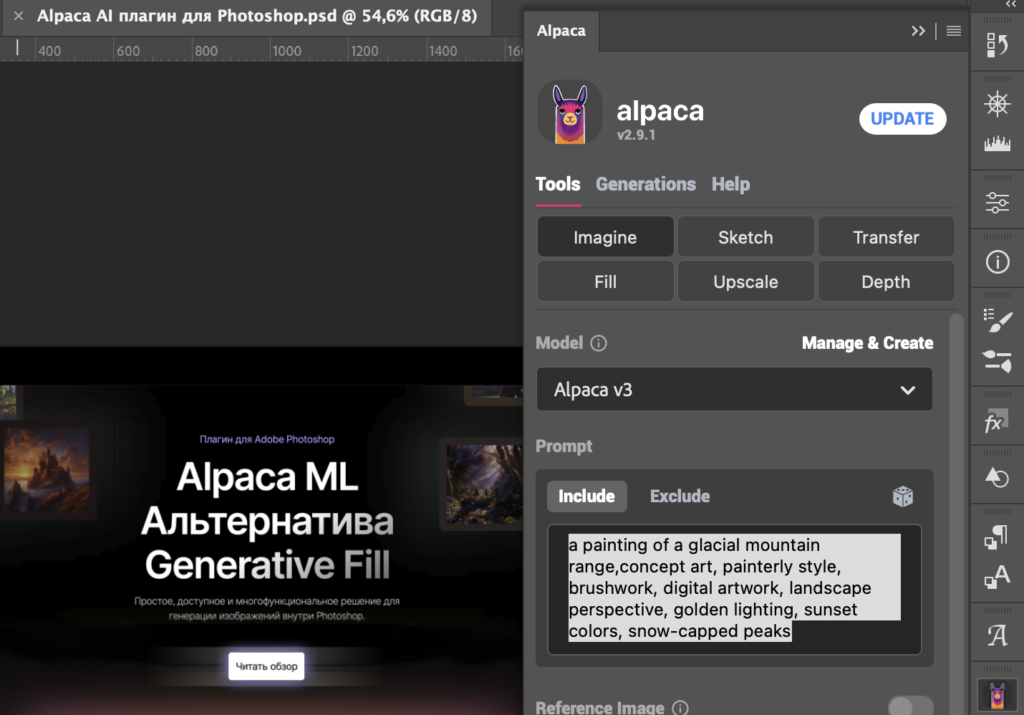1024x715 pixels.
Task: Open the Brushes panel icon
Action: click(997, 360)
